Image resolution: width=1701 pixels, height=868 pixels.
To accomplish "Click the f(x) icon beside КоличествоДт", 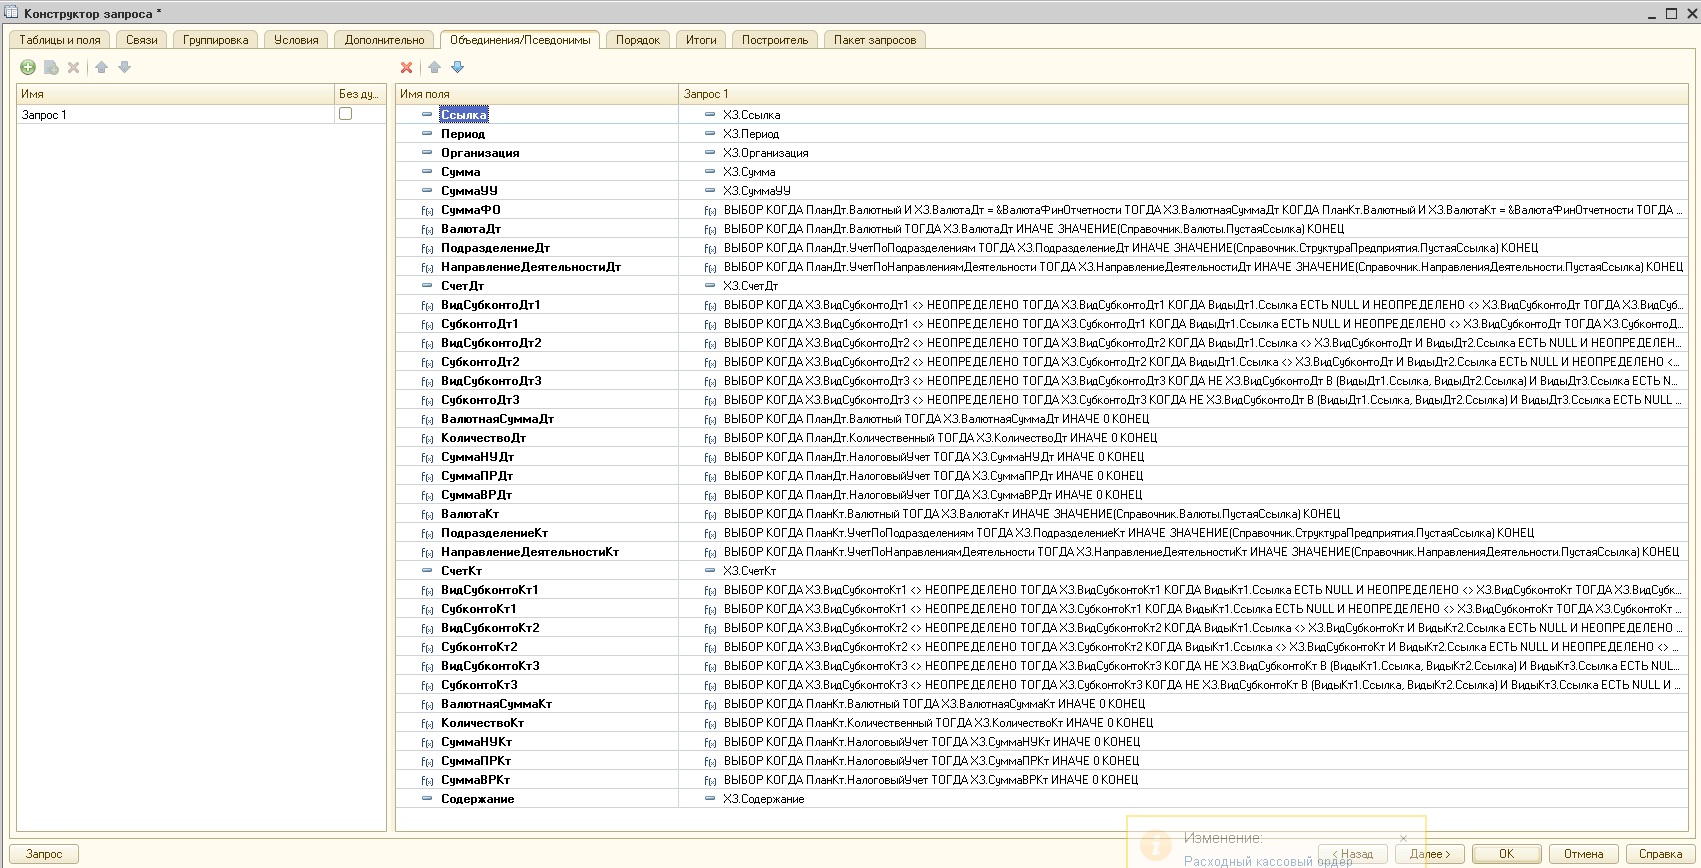I will [427, 438].
